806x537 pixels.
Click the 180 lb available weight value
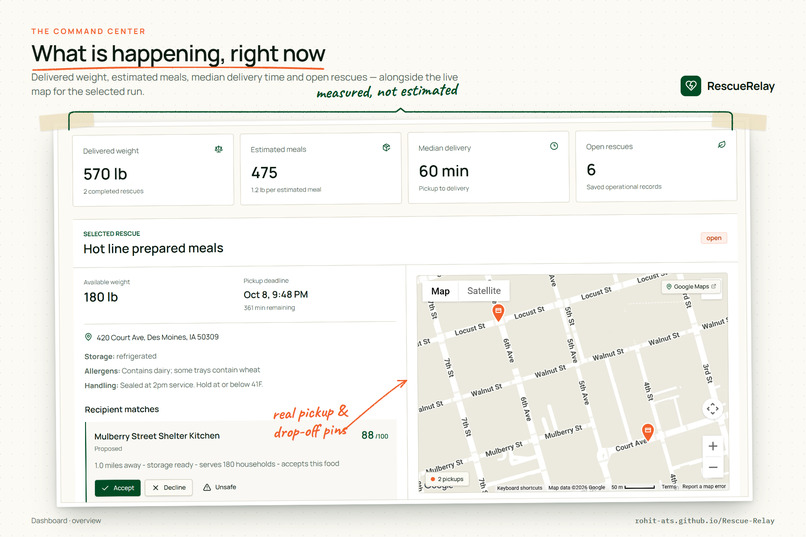coord(101,297)
